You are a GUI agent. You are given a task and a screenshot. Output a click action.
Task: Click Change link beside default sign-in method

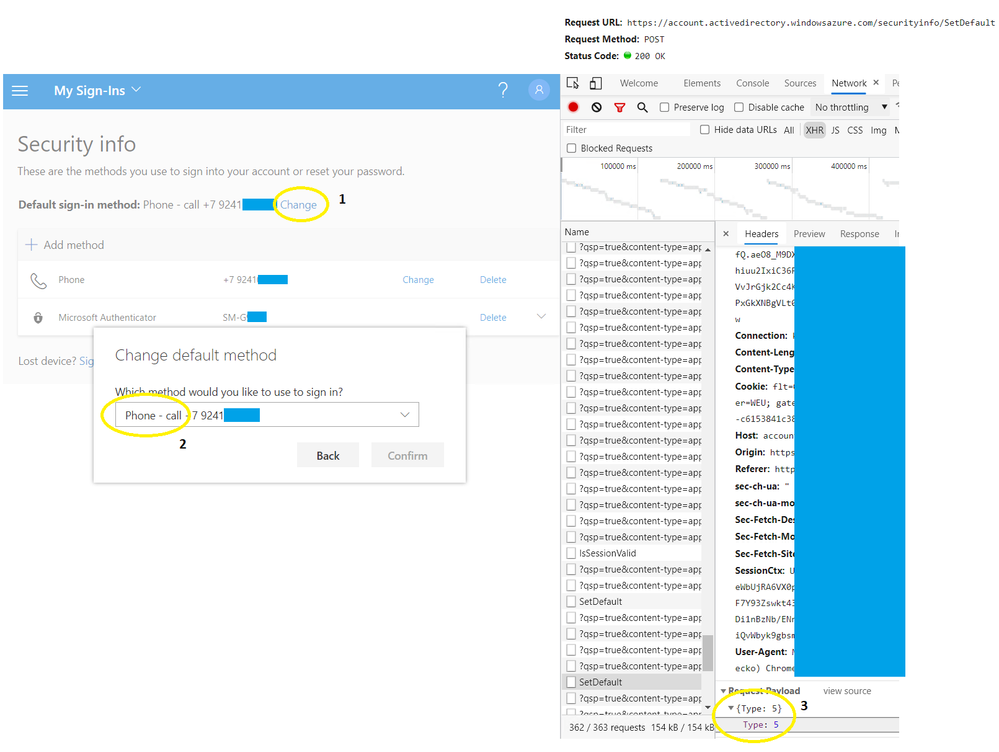point(298,205)
